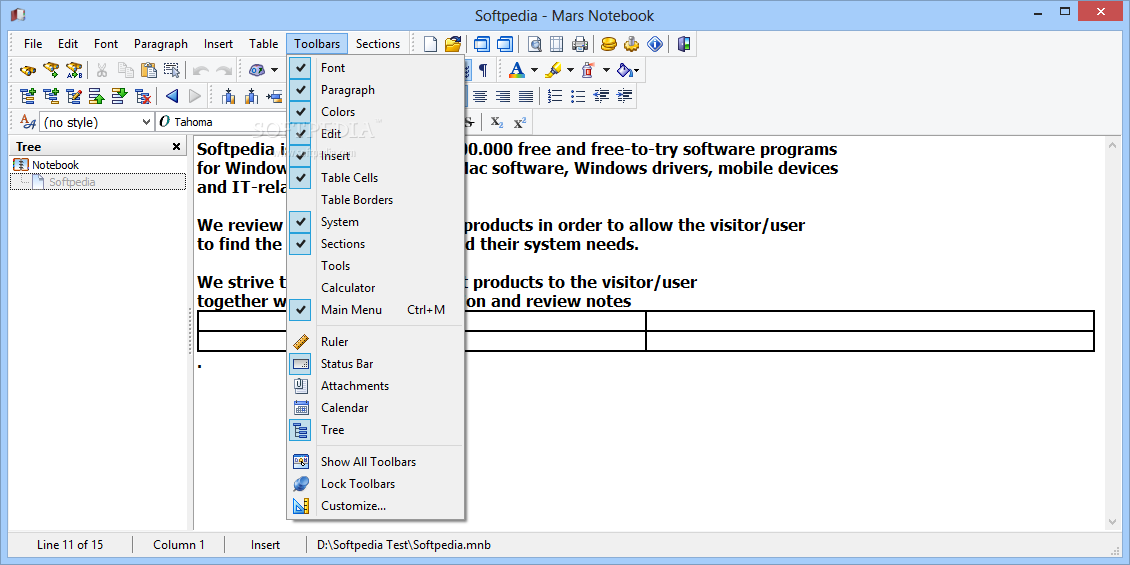1130x565 pixels.
Task: Uncheck the Paragraph toolbar entry
Action: coord(375,90)
